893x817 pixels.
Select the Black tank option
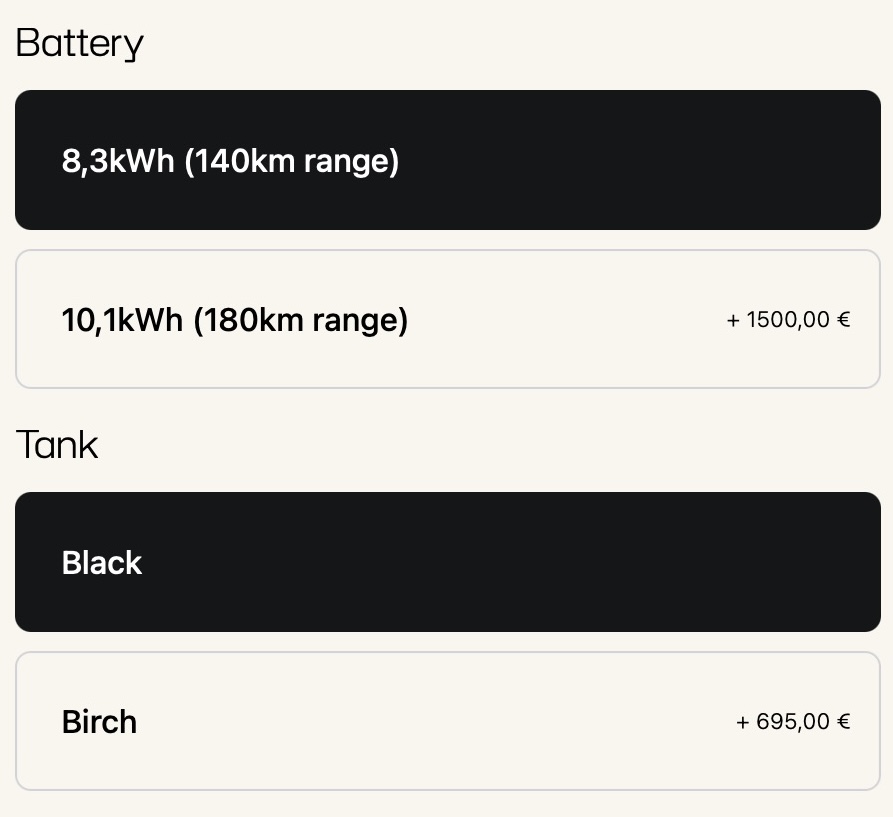(x=447, y=562)
